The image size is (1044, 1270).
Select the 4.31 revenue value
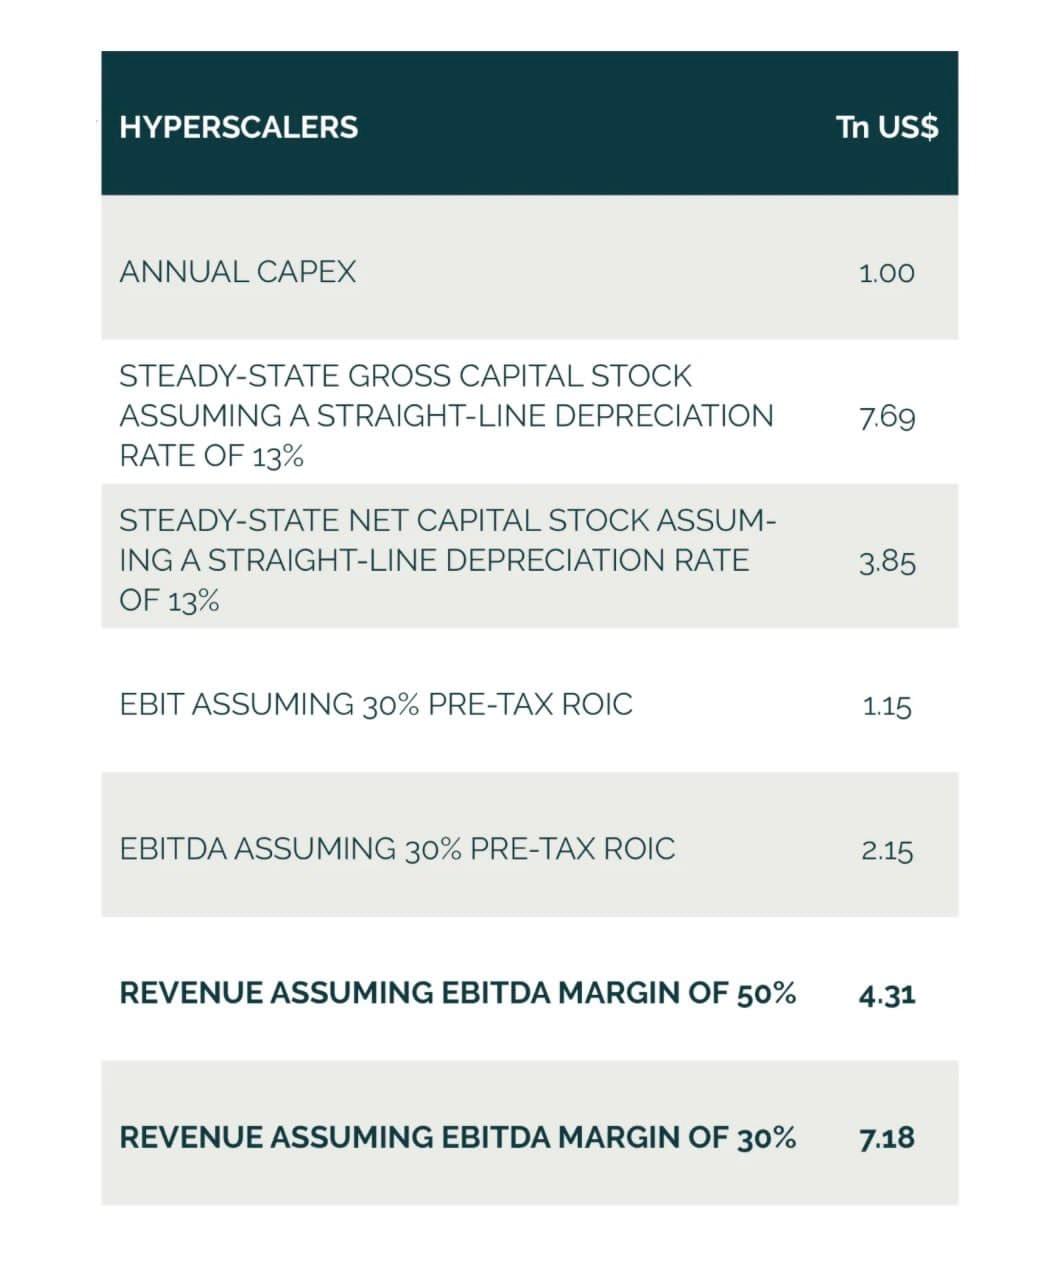(x=887, y=995)
